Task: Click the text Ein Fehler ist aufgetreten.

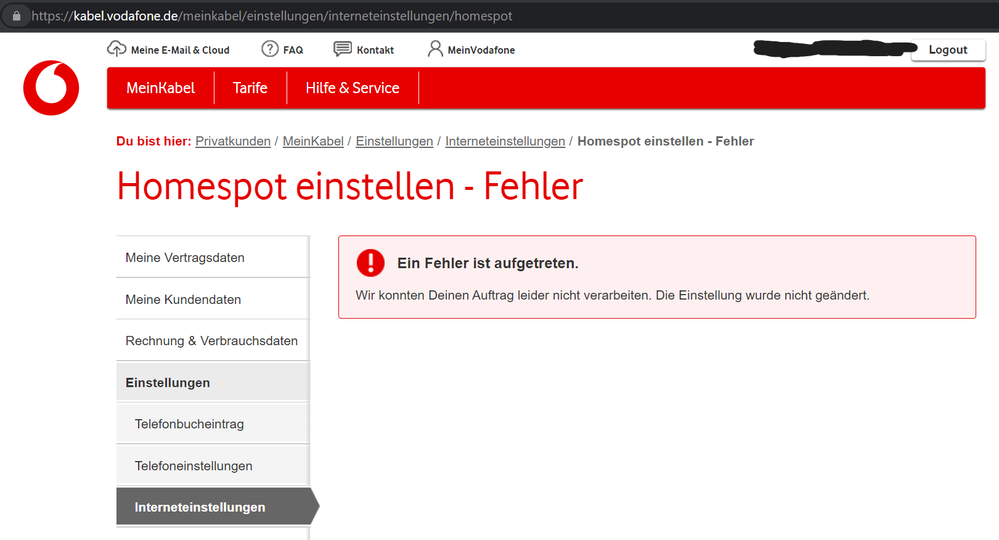Action: point(488,263)
